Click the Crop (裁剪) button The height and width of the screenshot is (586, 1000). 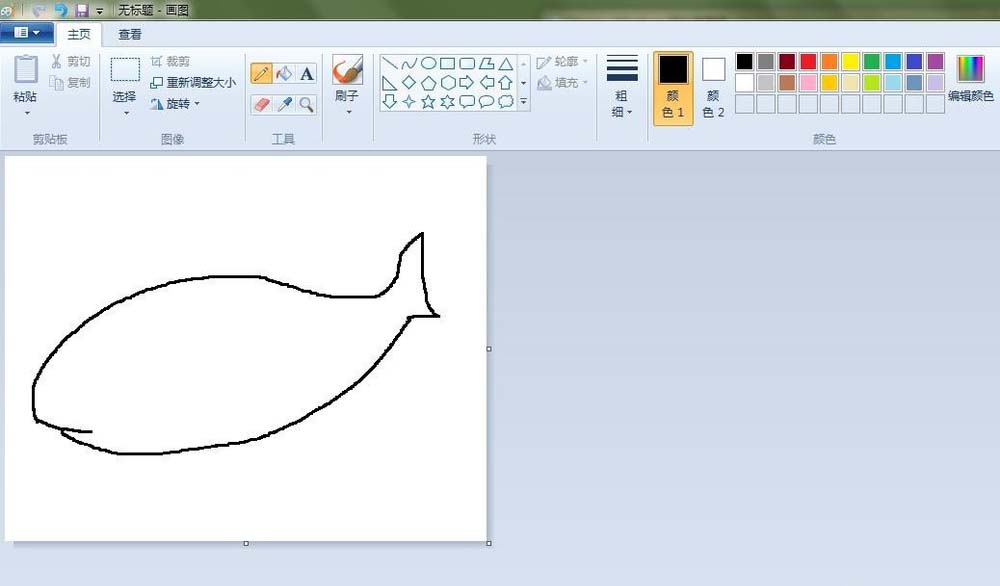pos(170,61)
